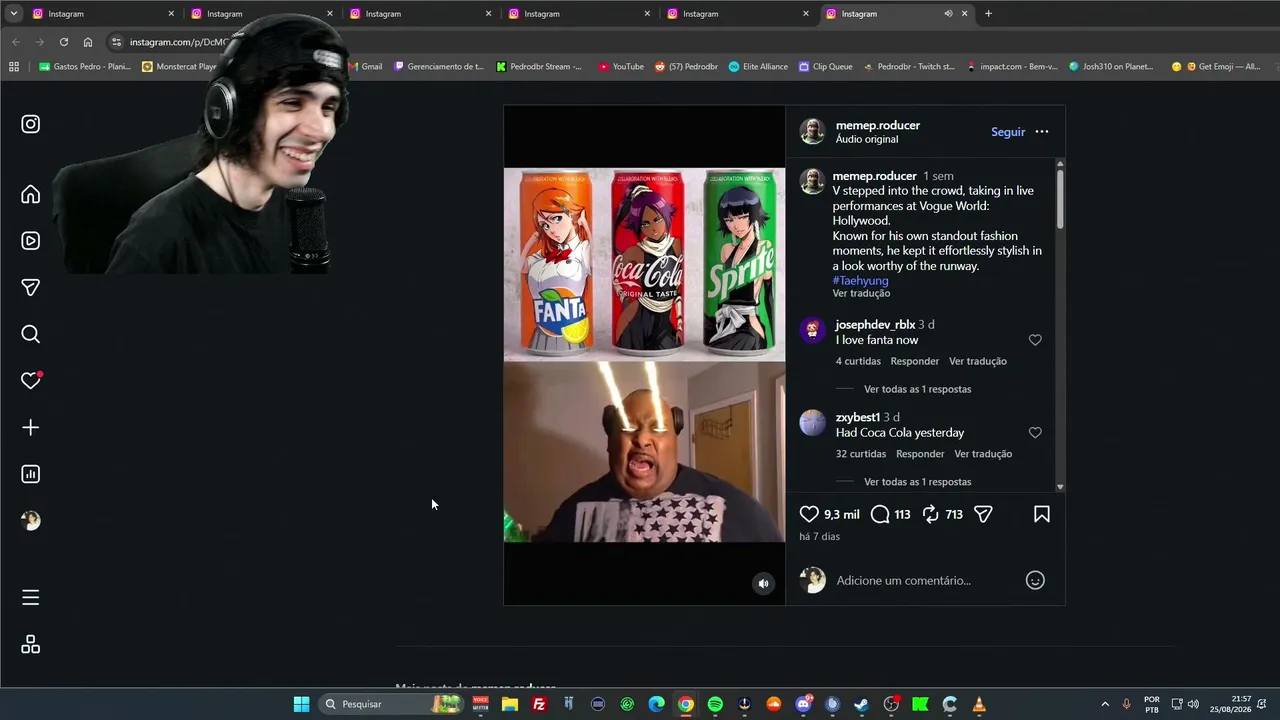Open the Chrome apps grid in bookmarks bar

pyautogui.click(x=14, y=67)
